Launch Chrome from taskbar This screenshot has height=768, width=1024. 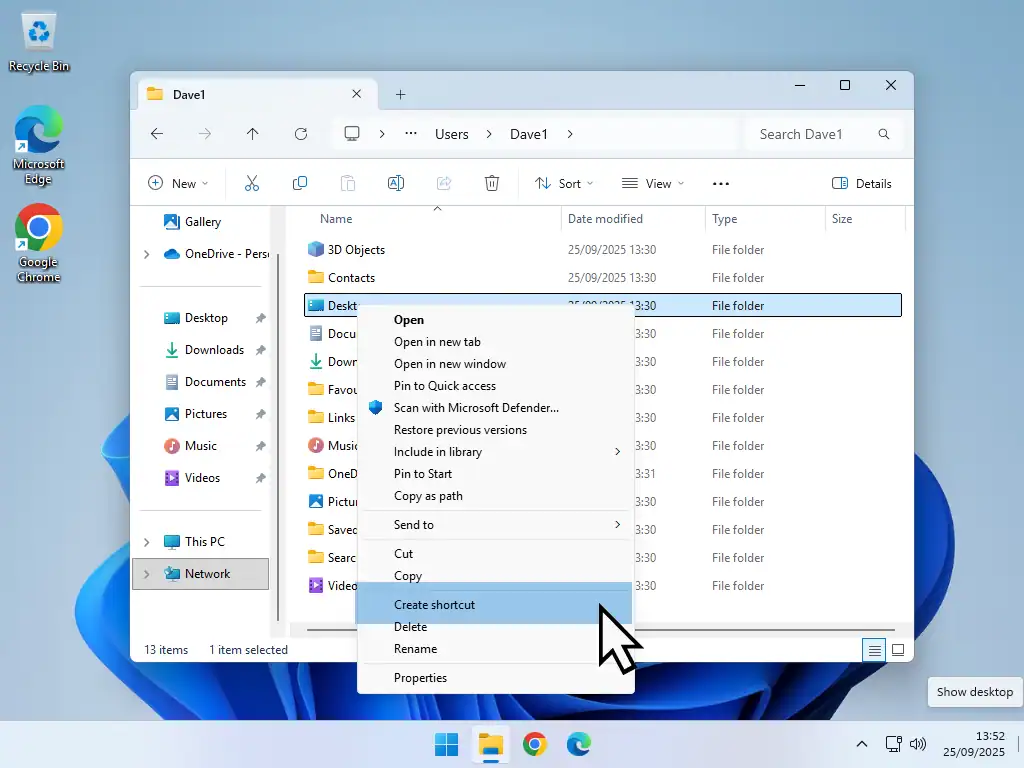534,744
